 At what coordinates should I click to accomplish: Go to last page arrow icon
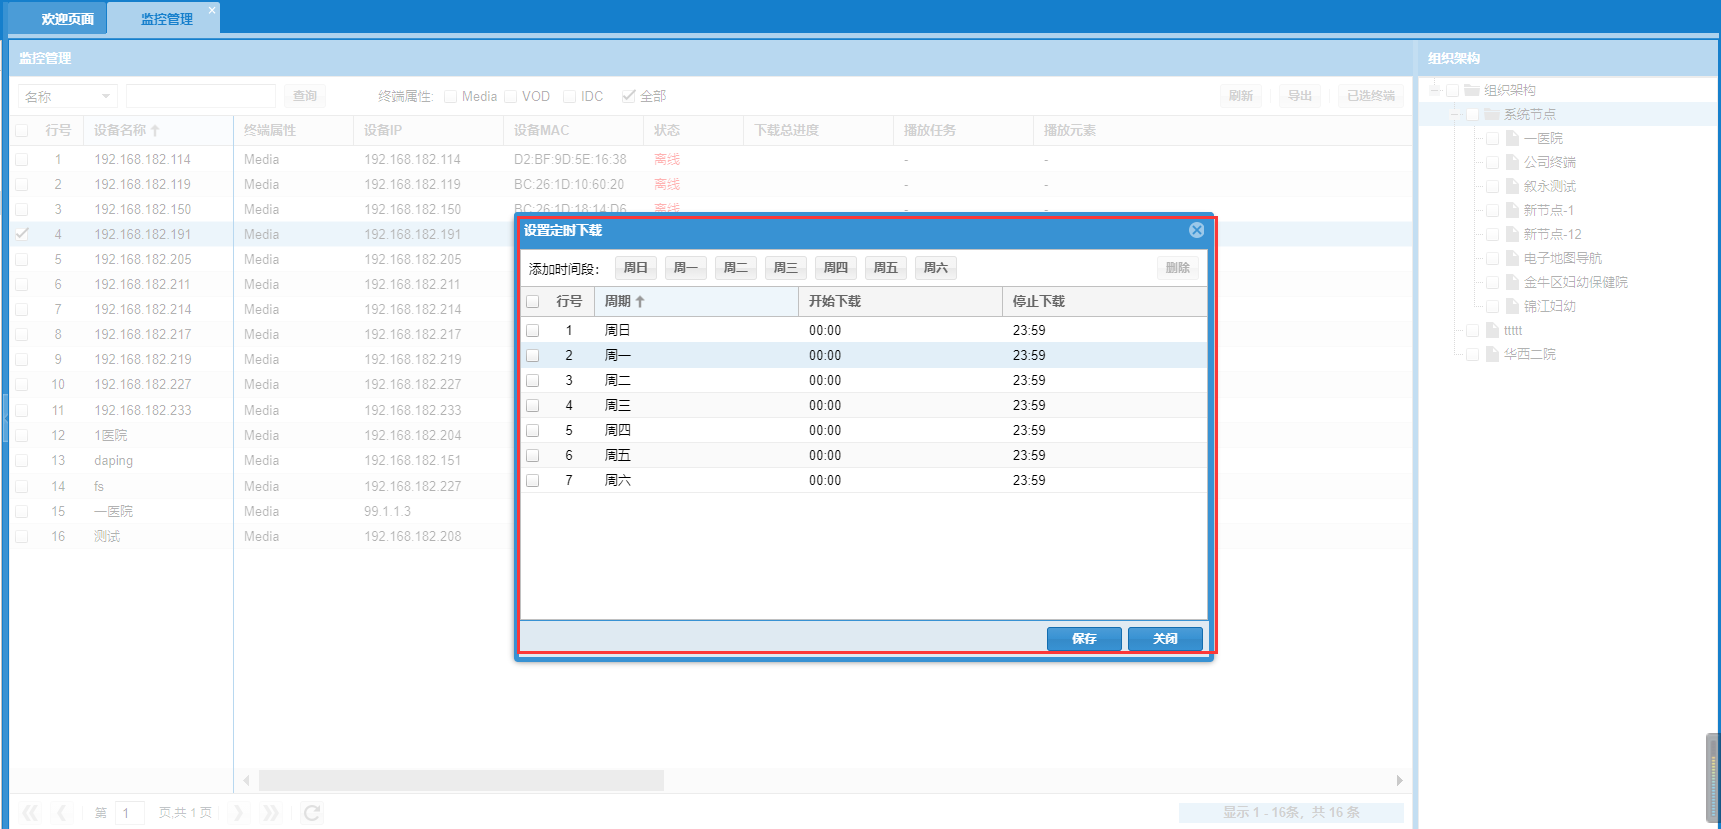(271, 813)
